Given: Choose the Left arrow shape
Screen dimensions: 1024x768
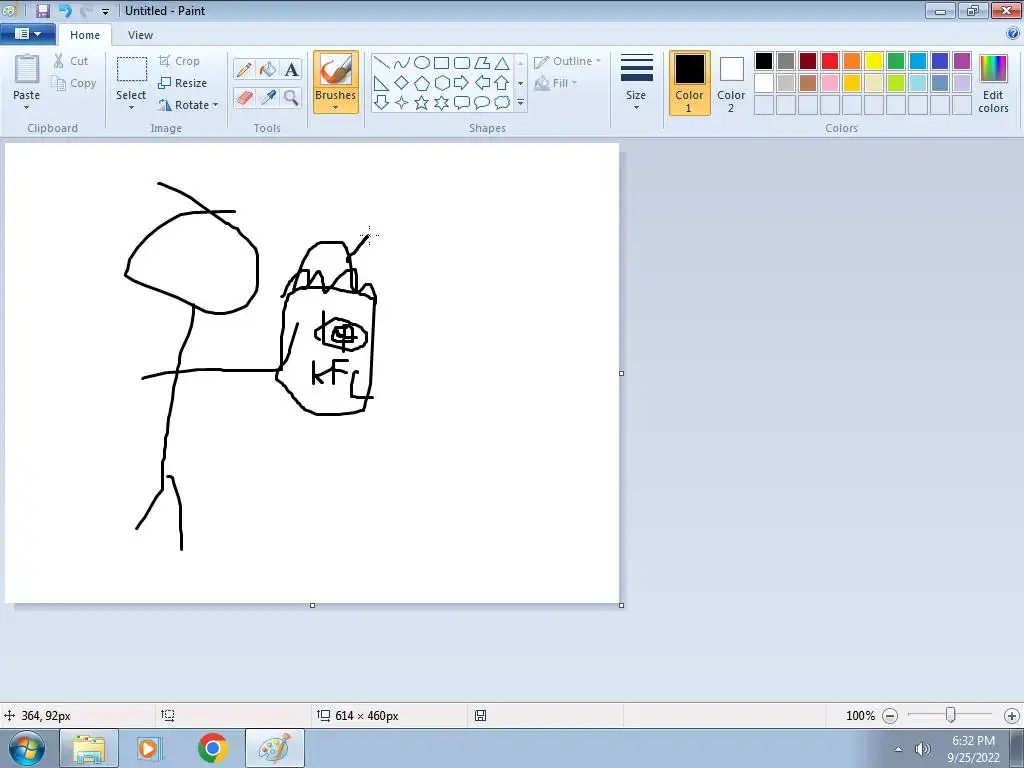Looking at the screenshot, I should pos(482,83).
